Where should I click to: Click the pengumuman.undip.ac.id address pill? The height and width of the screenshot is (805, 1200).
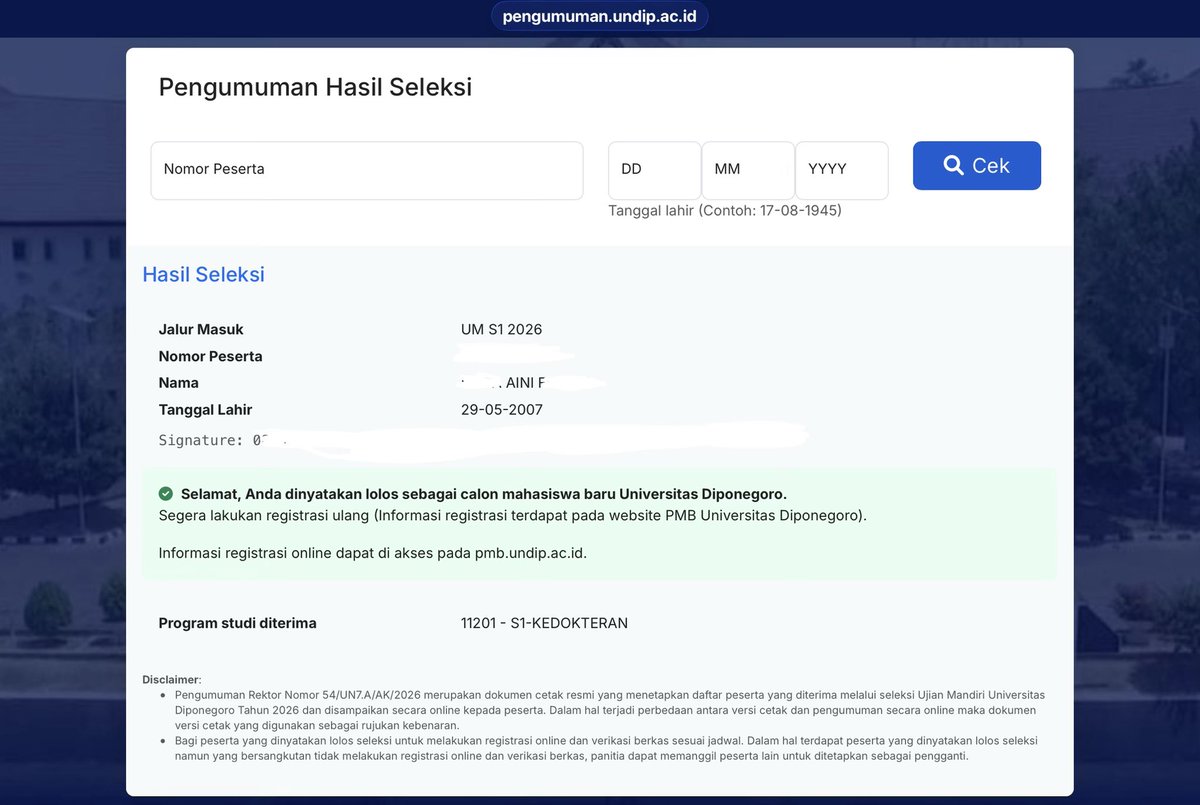pos(599,16)
